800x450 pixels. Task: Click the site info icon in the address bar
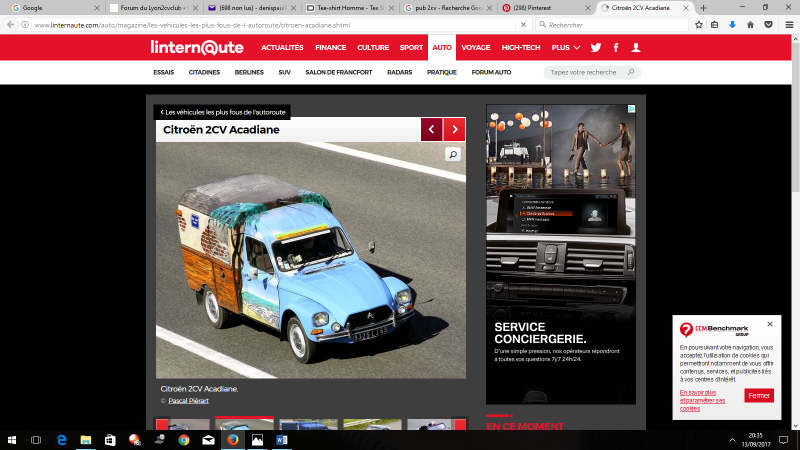pyautogui.click(x=24, y=24)
